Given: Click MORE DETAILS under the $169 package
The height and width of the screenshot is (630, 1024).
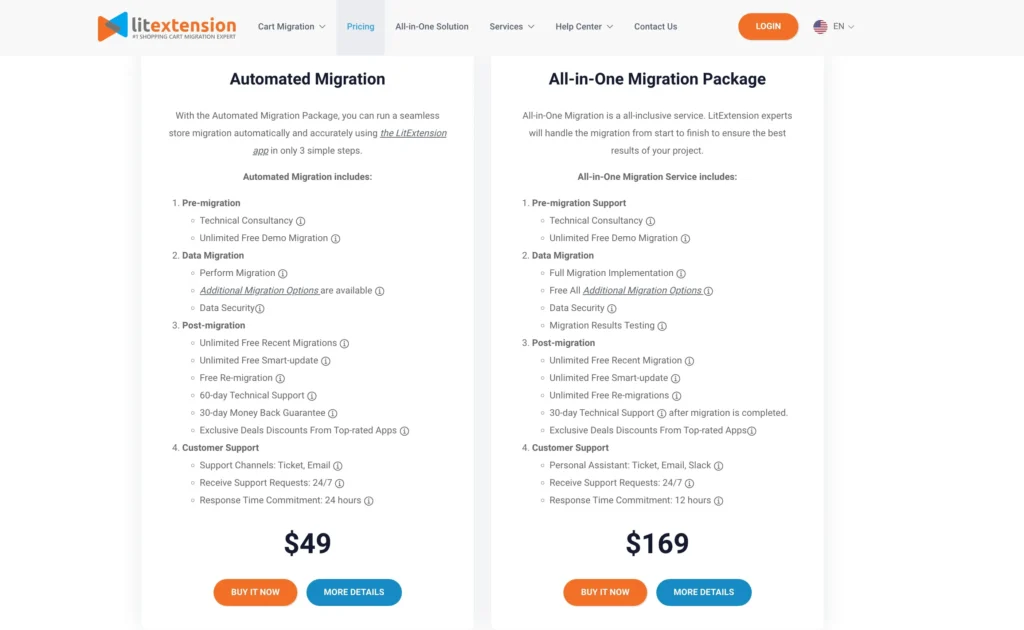Looking at the screenshot, I should tap(703, 592).
